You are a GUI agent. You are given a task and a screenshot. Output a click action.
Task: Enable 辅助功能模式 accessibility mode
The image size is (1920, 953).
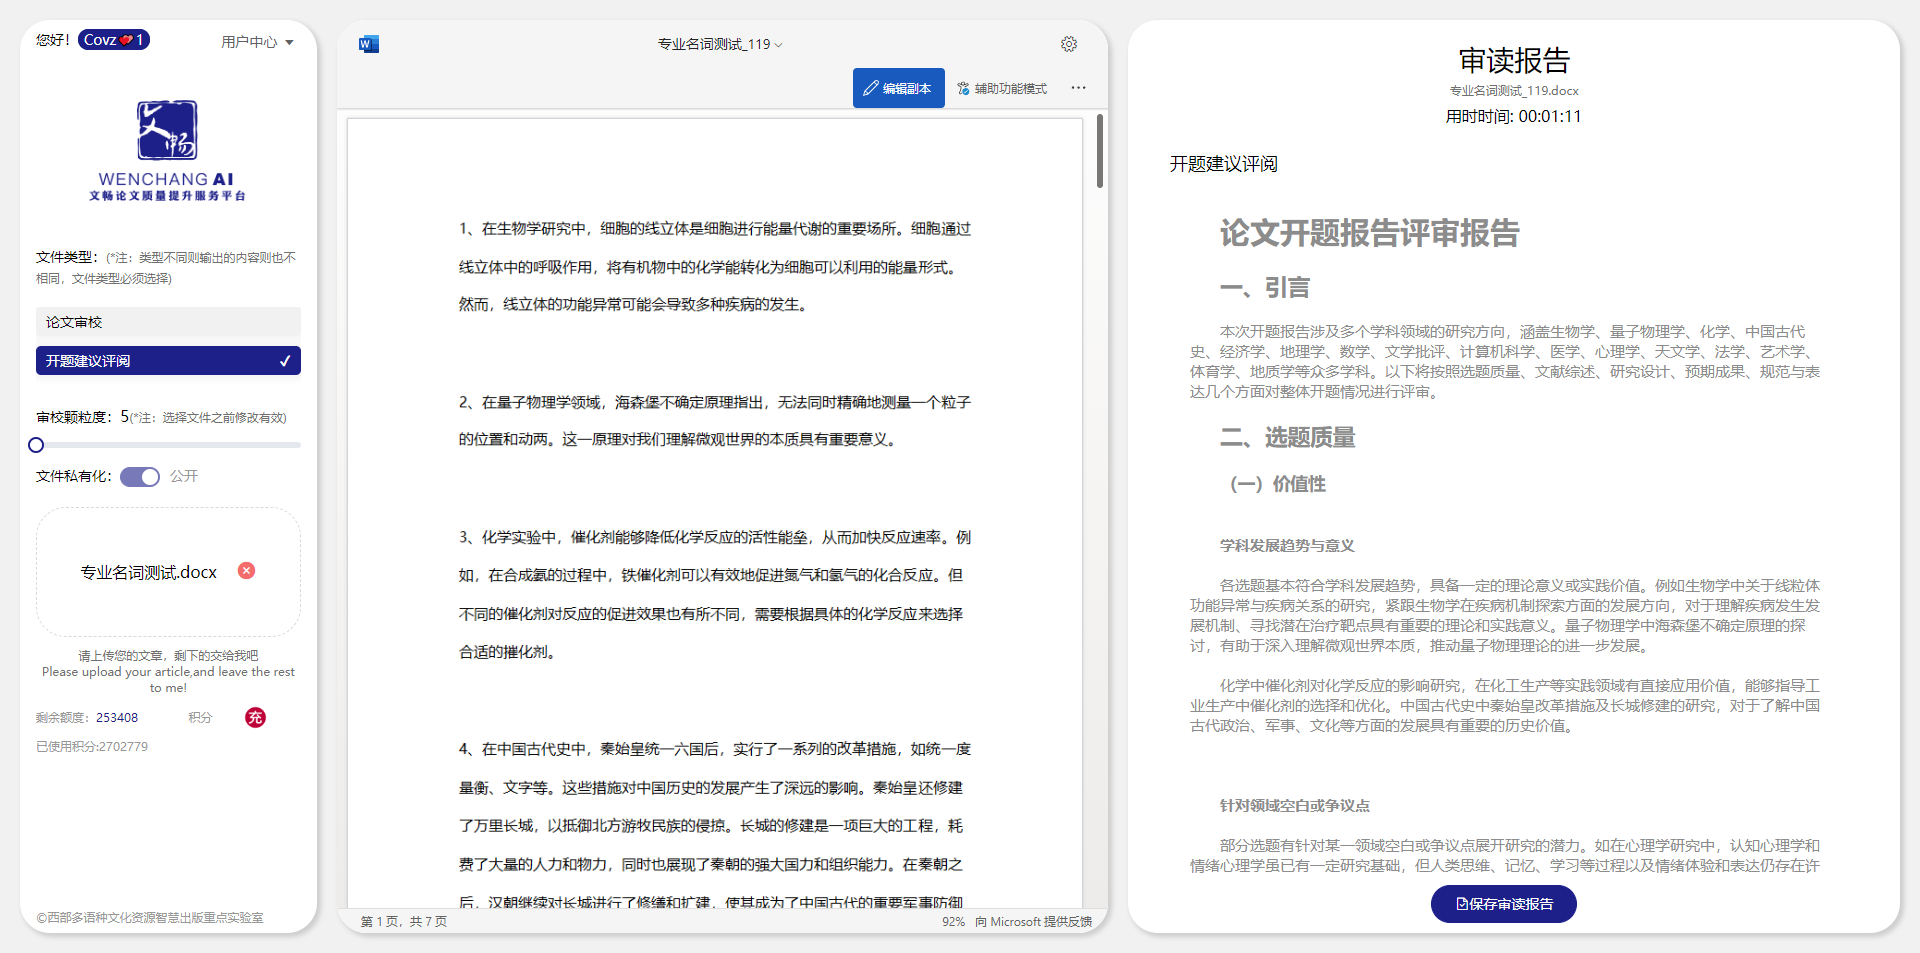[x=1002, y=88]
